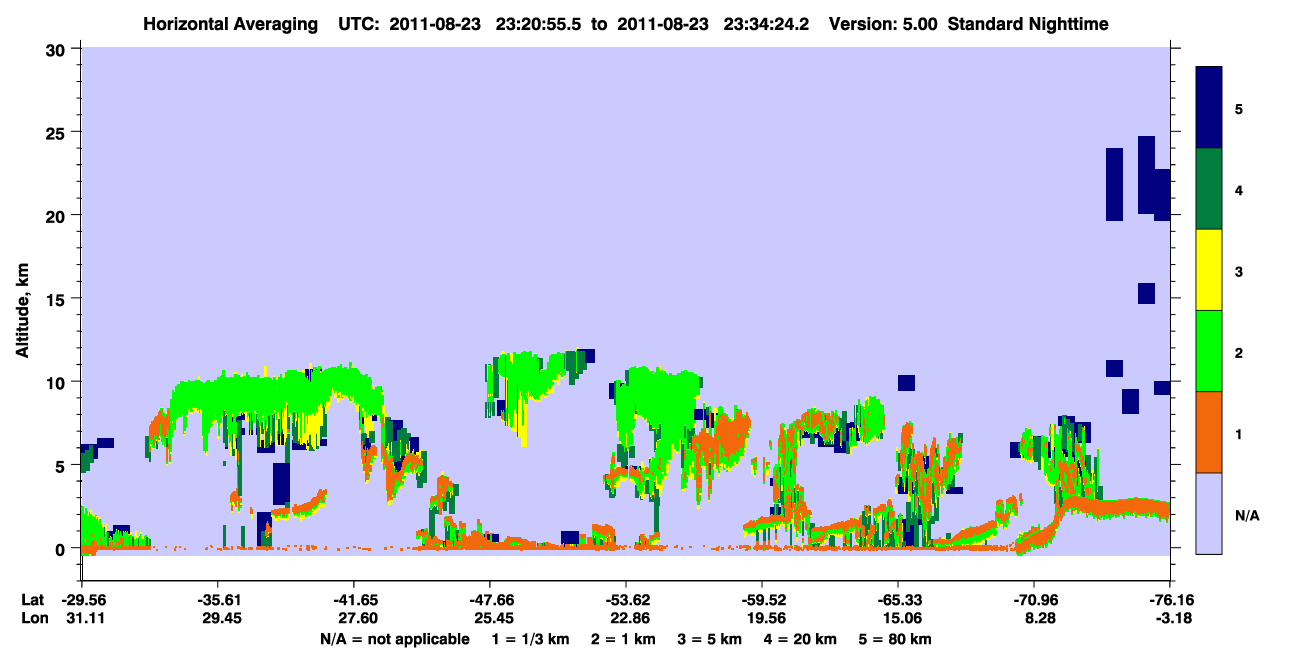Click the '1 = 1/3 km' legend text
The width and height of the screenshot is (1300, 667).
coord(529,639)
